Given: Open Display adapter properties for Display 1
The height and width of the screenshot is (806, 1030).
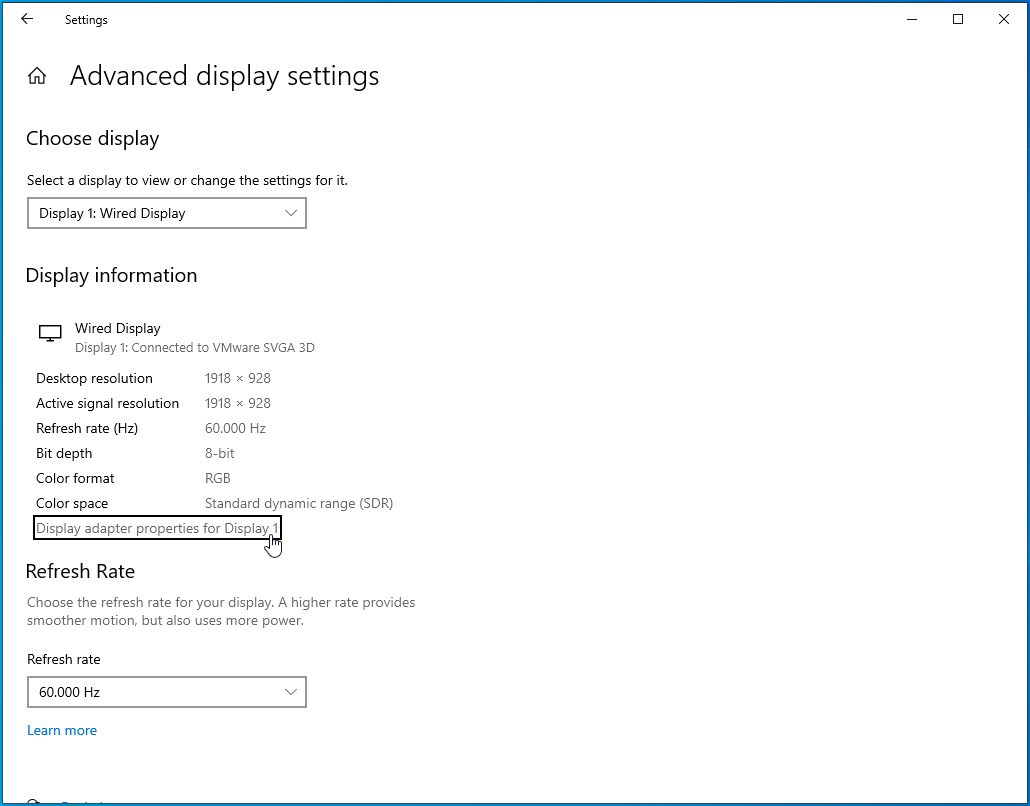Looking at the screenshot, I should tap(157, 528).
